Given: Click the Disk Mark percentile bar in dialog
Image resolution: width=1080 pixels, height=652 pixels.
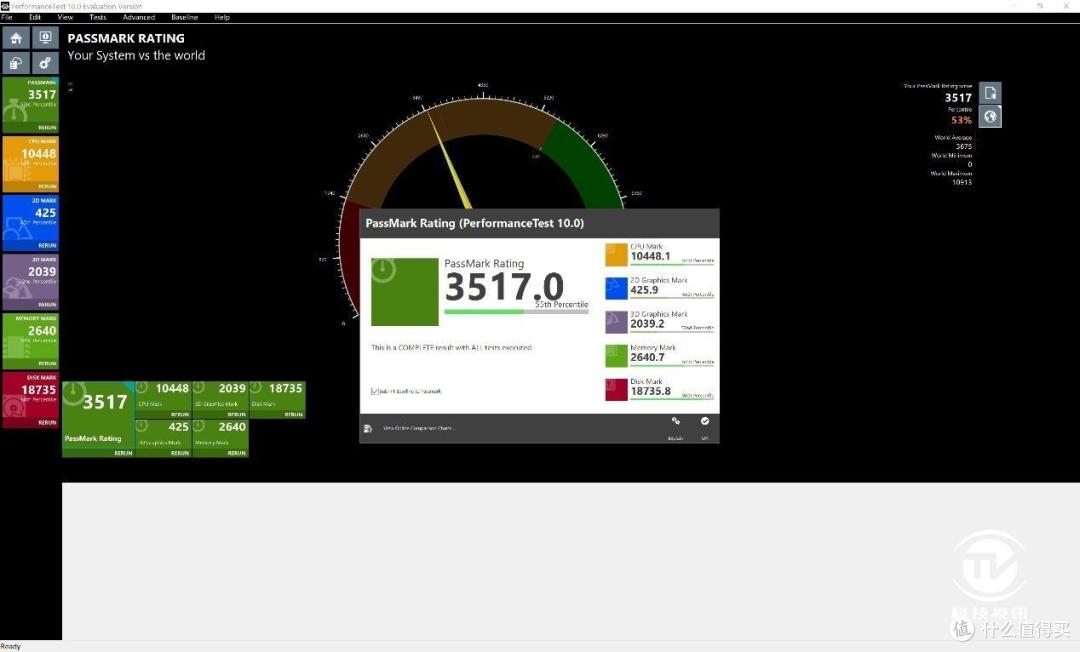Looking at the screenshot, I should pyautogui.click(x=672, y=400).
